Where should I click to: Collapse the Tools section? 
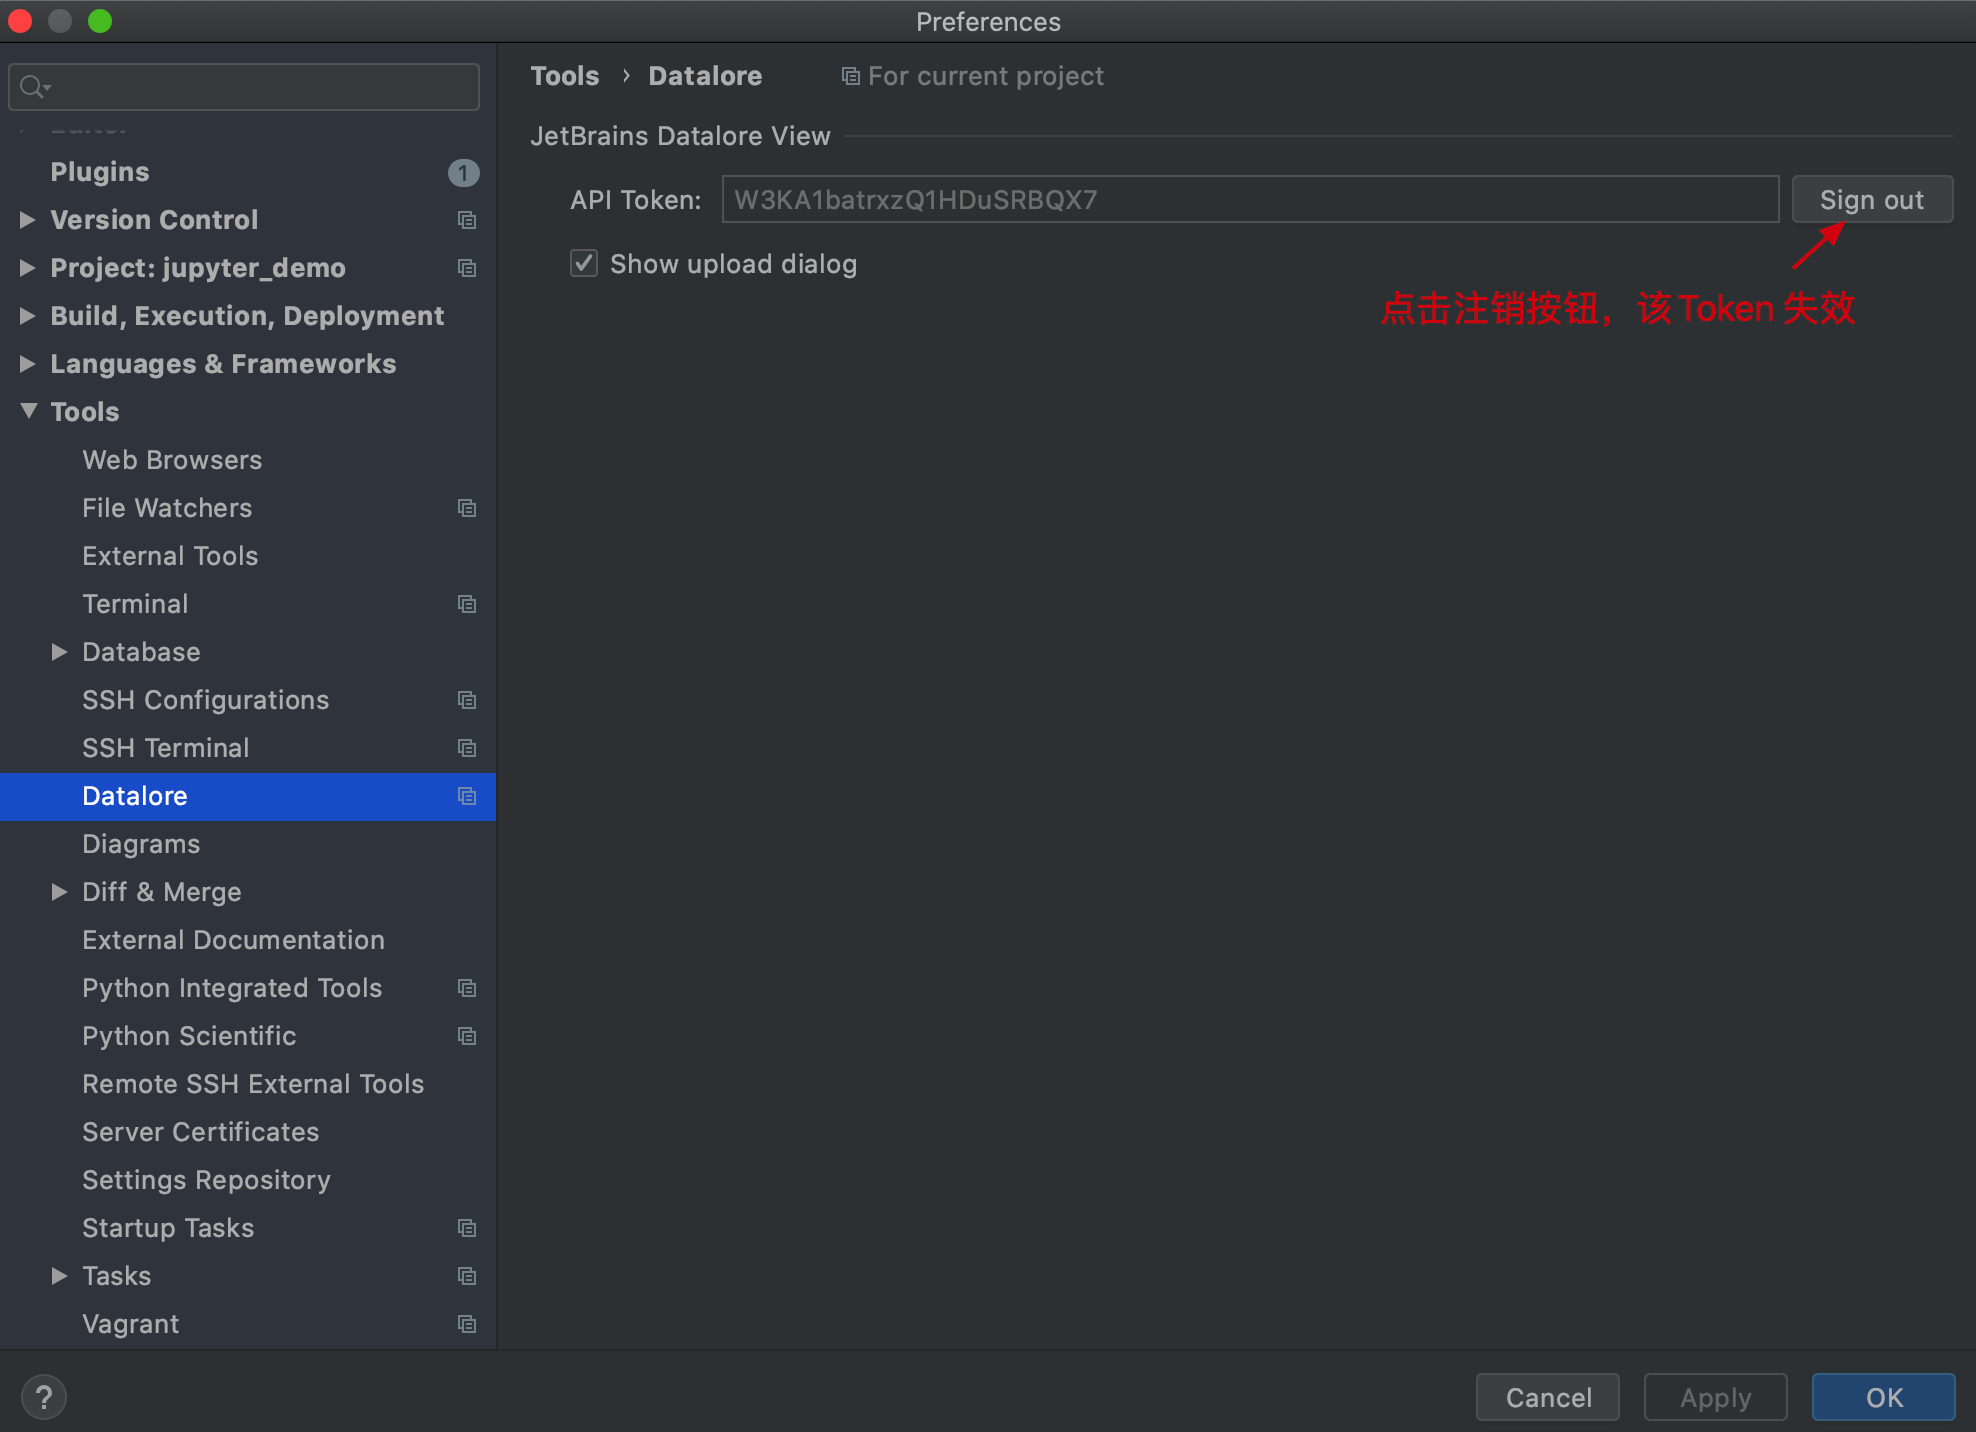point(28,411)
